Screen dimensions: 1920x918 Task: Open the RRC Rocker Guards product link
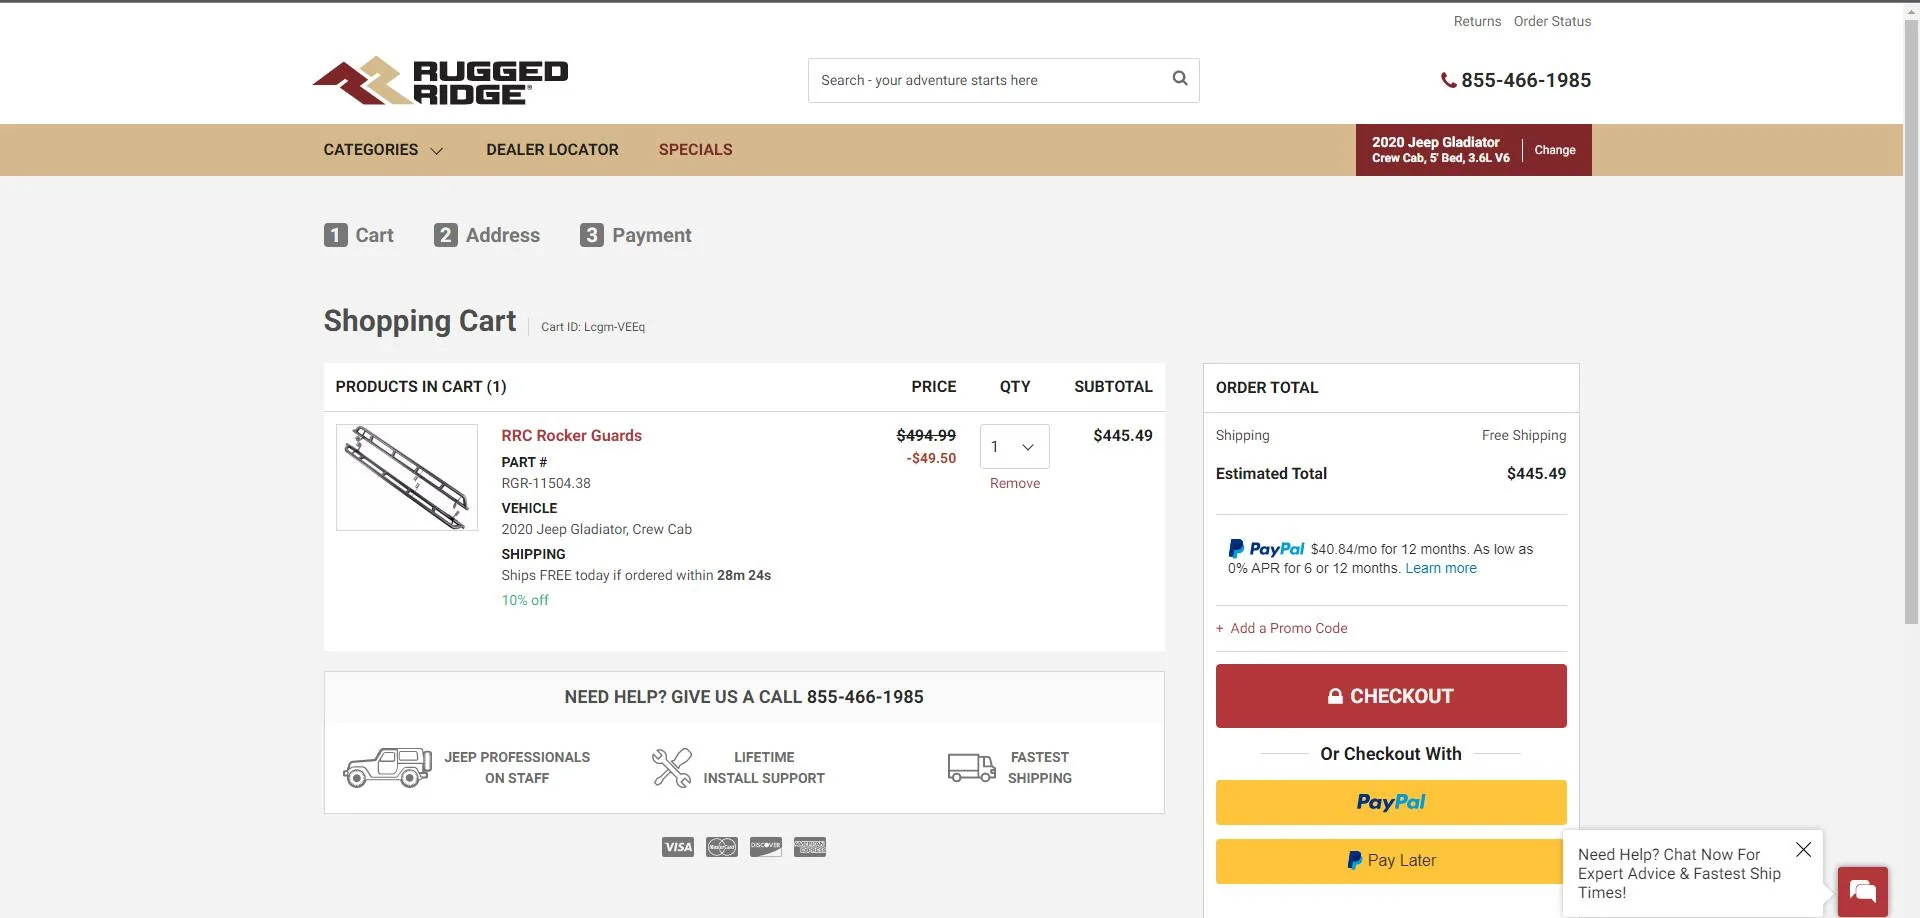[572, 436]
